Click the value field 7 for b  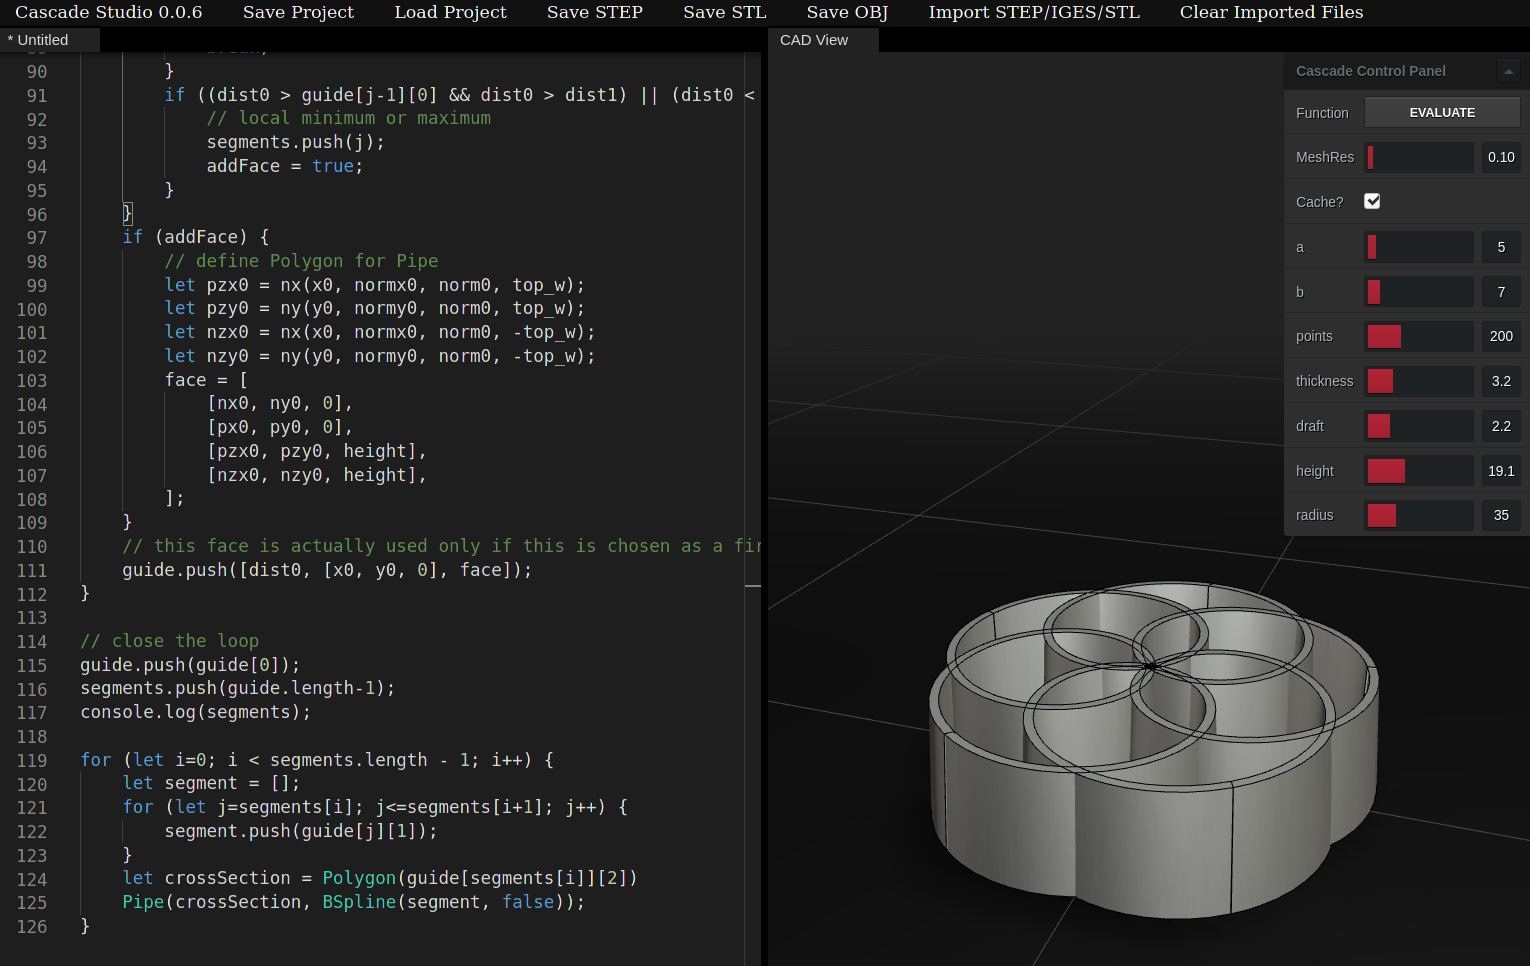point(1501,292)
